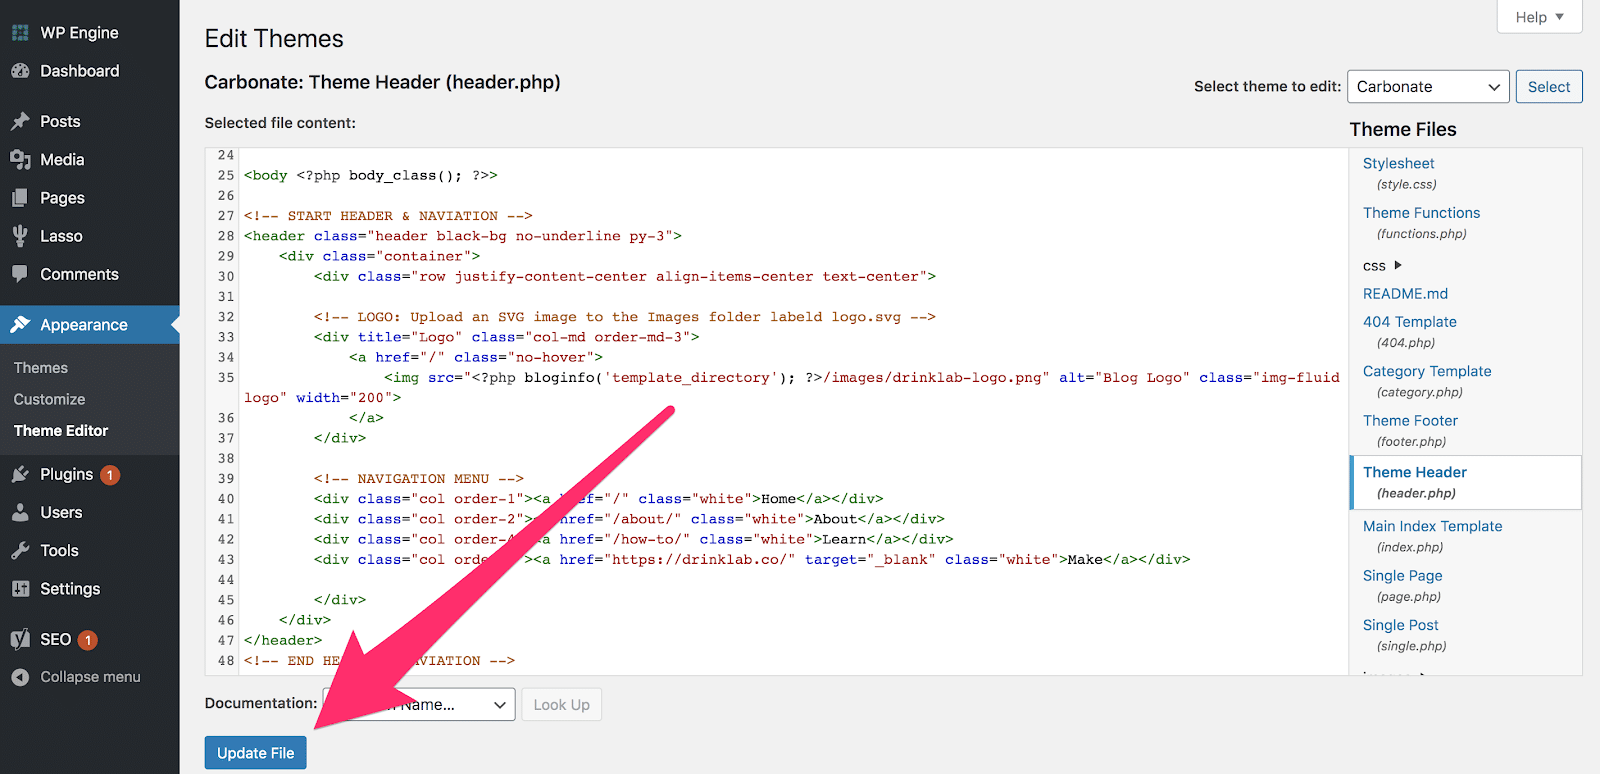Click the body_class code on line 25
The width and height of the screenshot is (1600, 774).
pos(405,175)
